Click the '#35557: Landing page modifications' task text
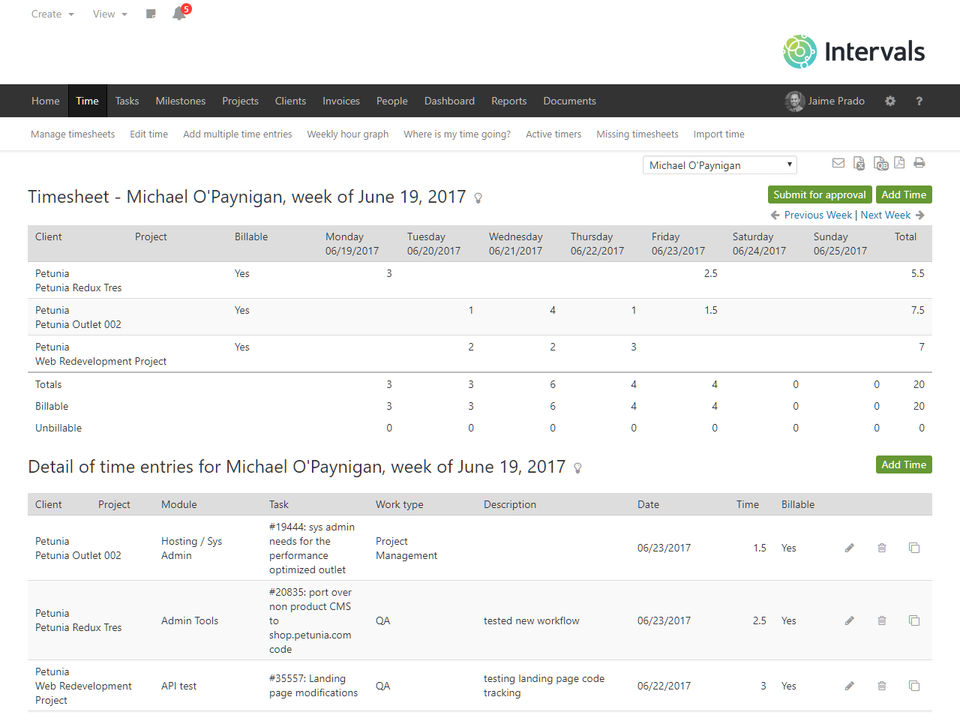This screenshot has height=713, width=960. (313, 686)
